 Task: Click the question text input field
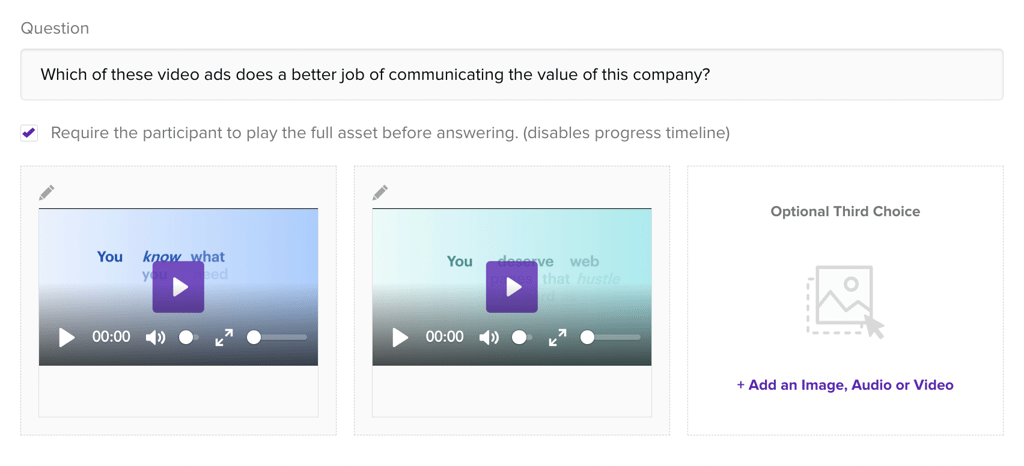[511, 74]
